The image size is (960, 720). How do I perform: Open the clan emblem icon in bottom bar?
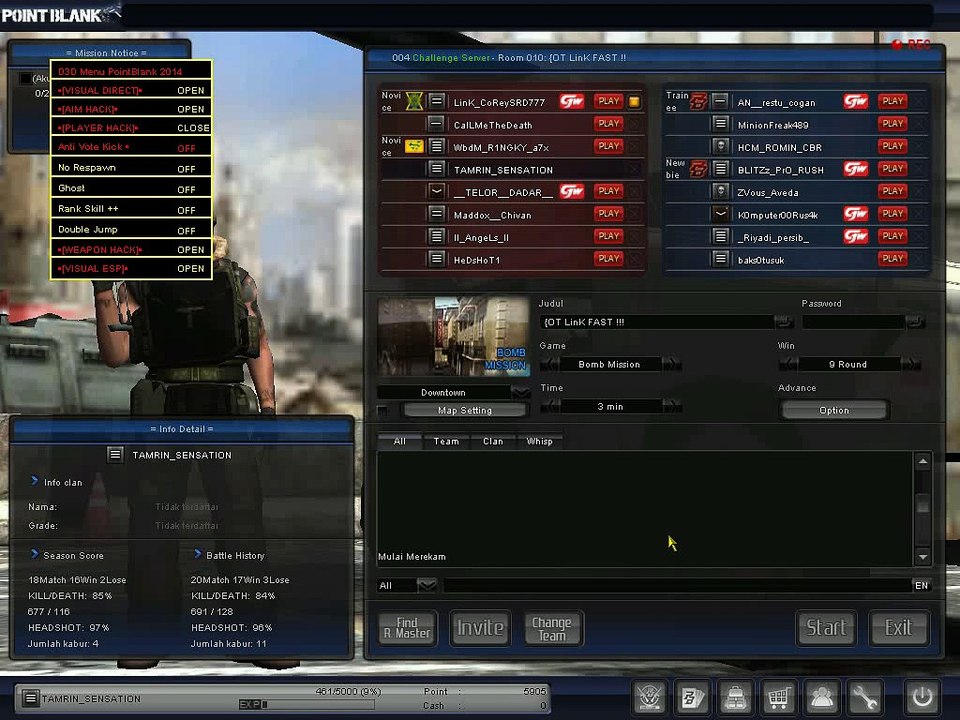point(650,697)
